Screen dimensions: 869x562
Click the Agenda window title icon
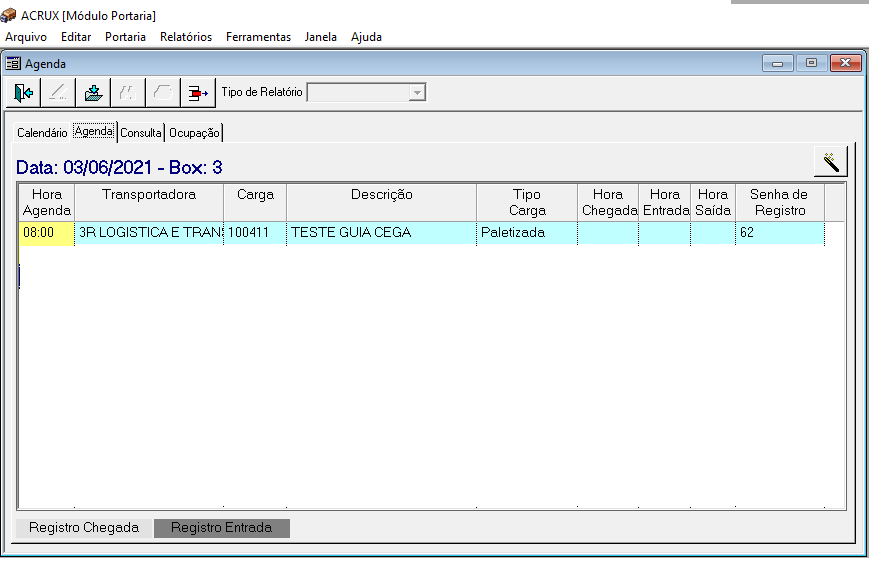[x=13, y=63]
